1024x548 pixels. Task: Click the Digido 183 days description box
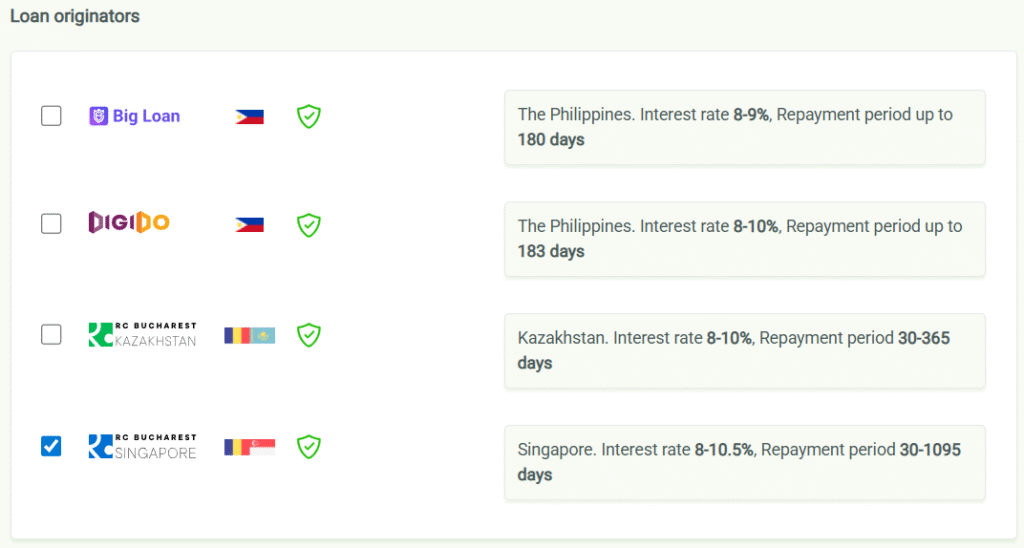tap(744, 239)
